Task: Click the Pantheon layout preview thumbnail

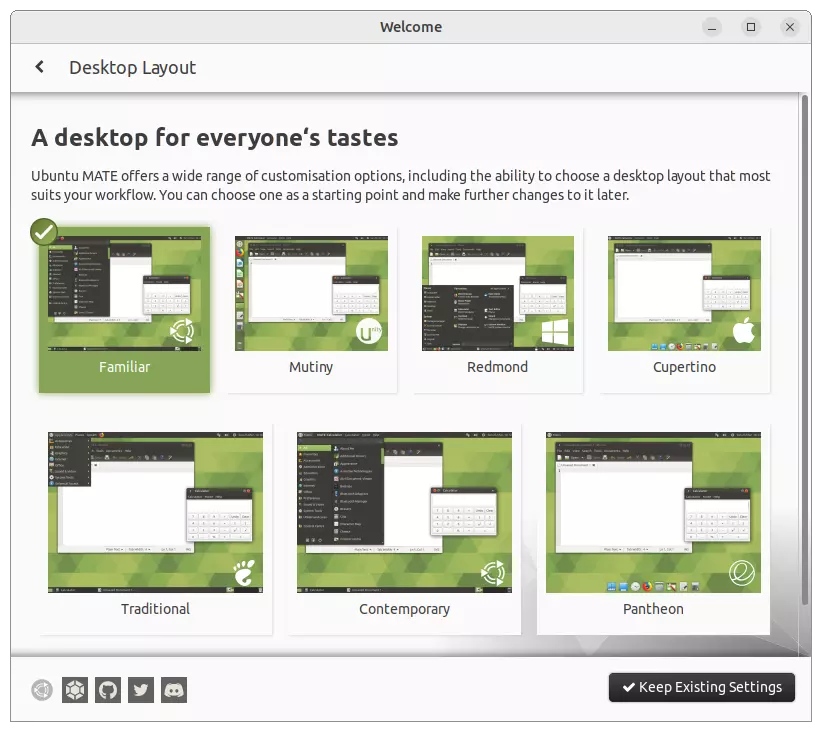Action: [654, 511]
